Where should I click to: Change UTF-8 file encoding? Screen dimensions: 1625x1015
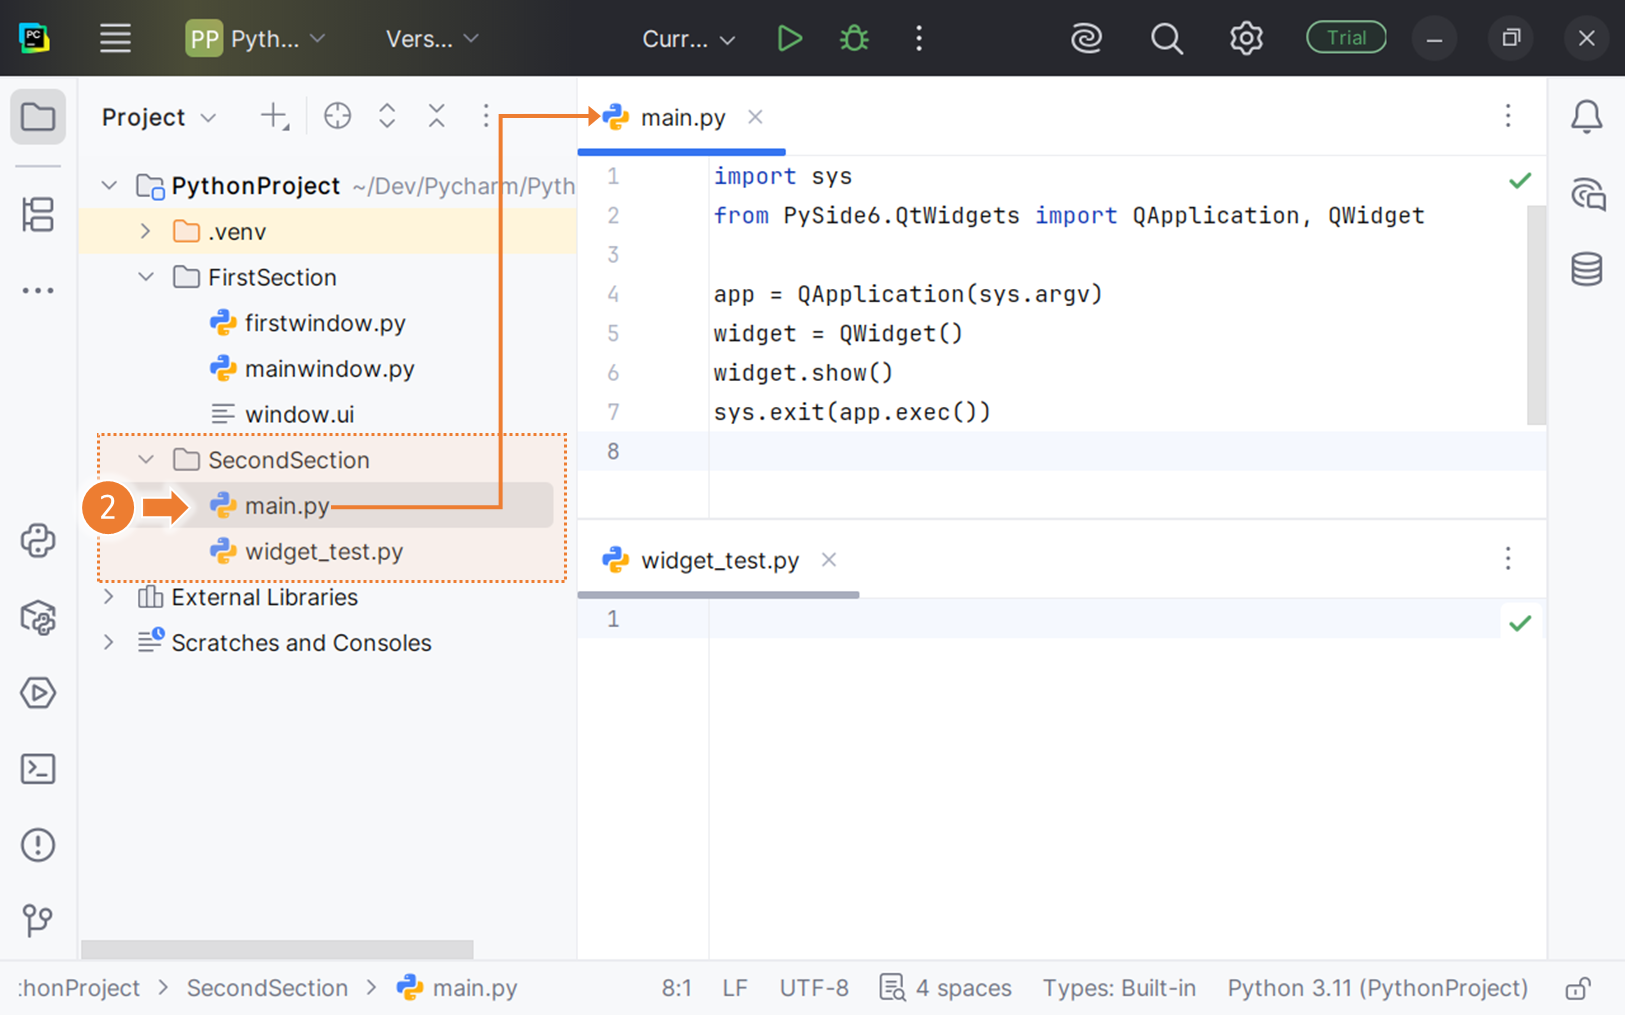[814, 988]
